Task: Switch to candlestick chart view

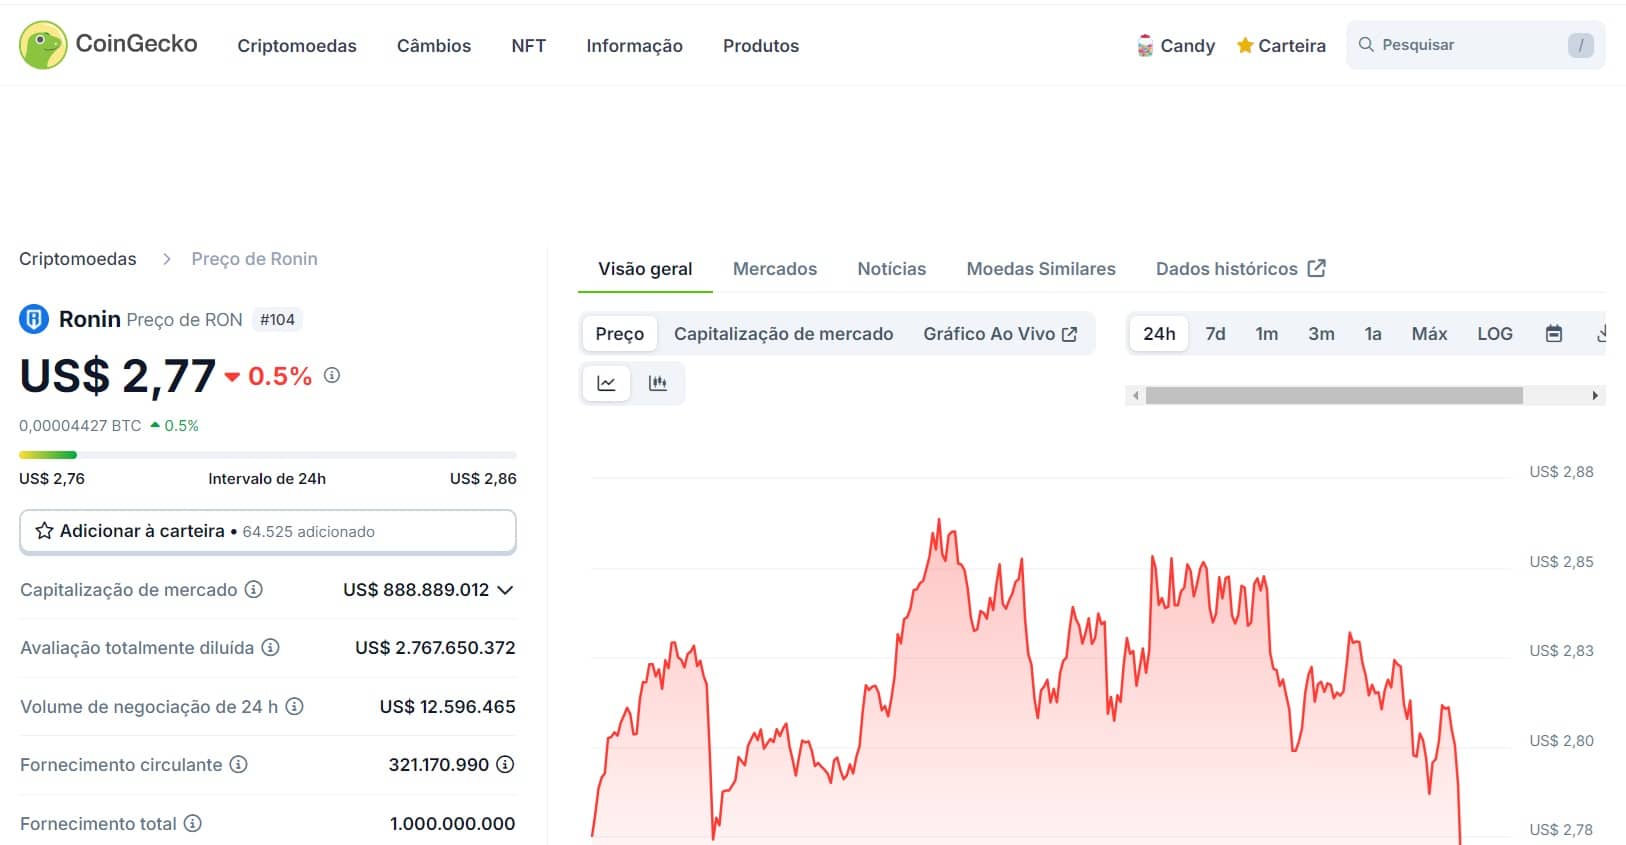Action: pyautogui.click(x=658, y=383)
